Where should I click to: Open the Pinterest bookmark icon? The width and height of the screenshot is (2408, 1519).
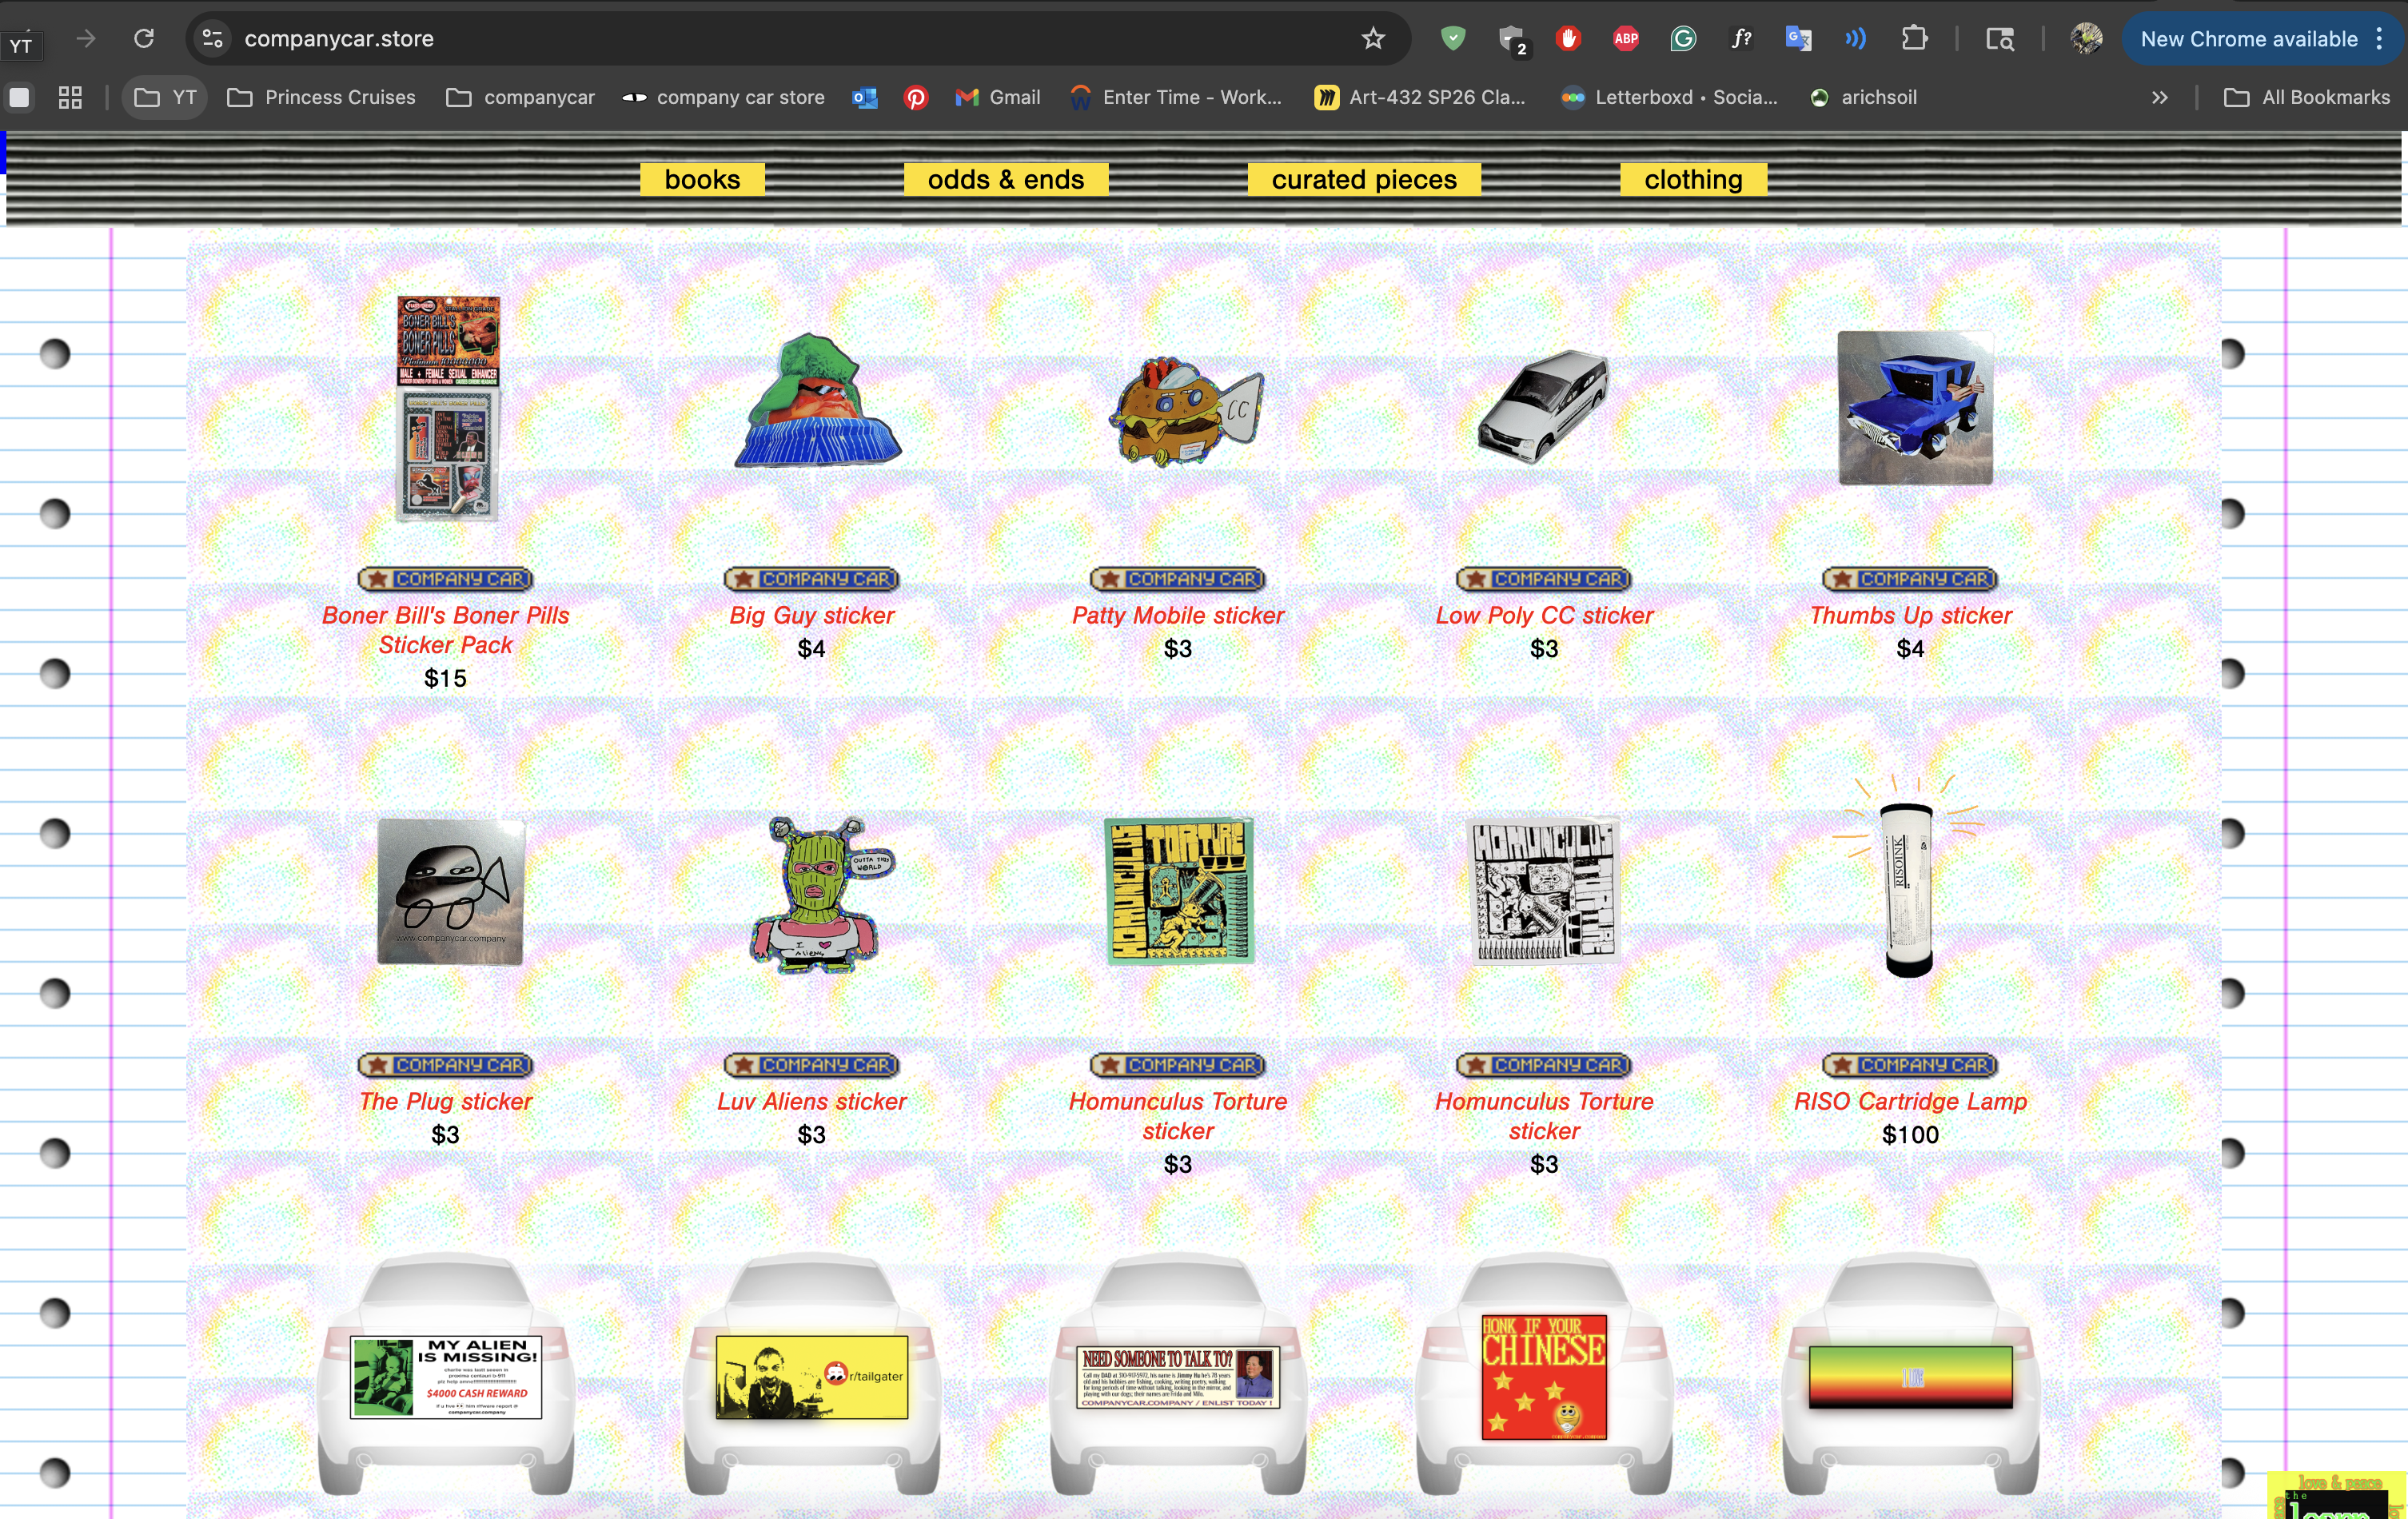pyautogui.click(x=915, y=97)
